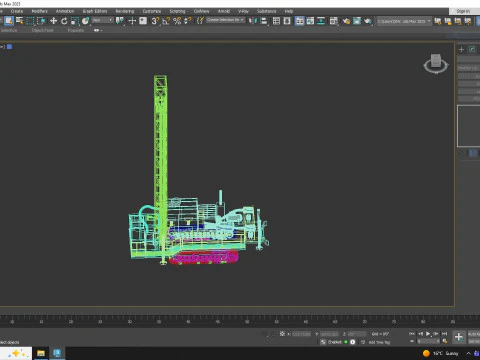Select the Object Paint ribbon tab
The height and width of the screenshot is (360, 480).
[x=42, y=30]
